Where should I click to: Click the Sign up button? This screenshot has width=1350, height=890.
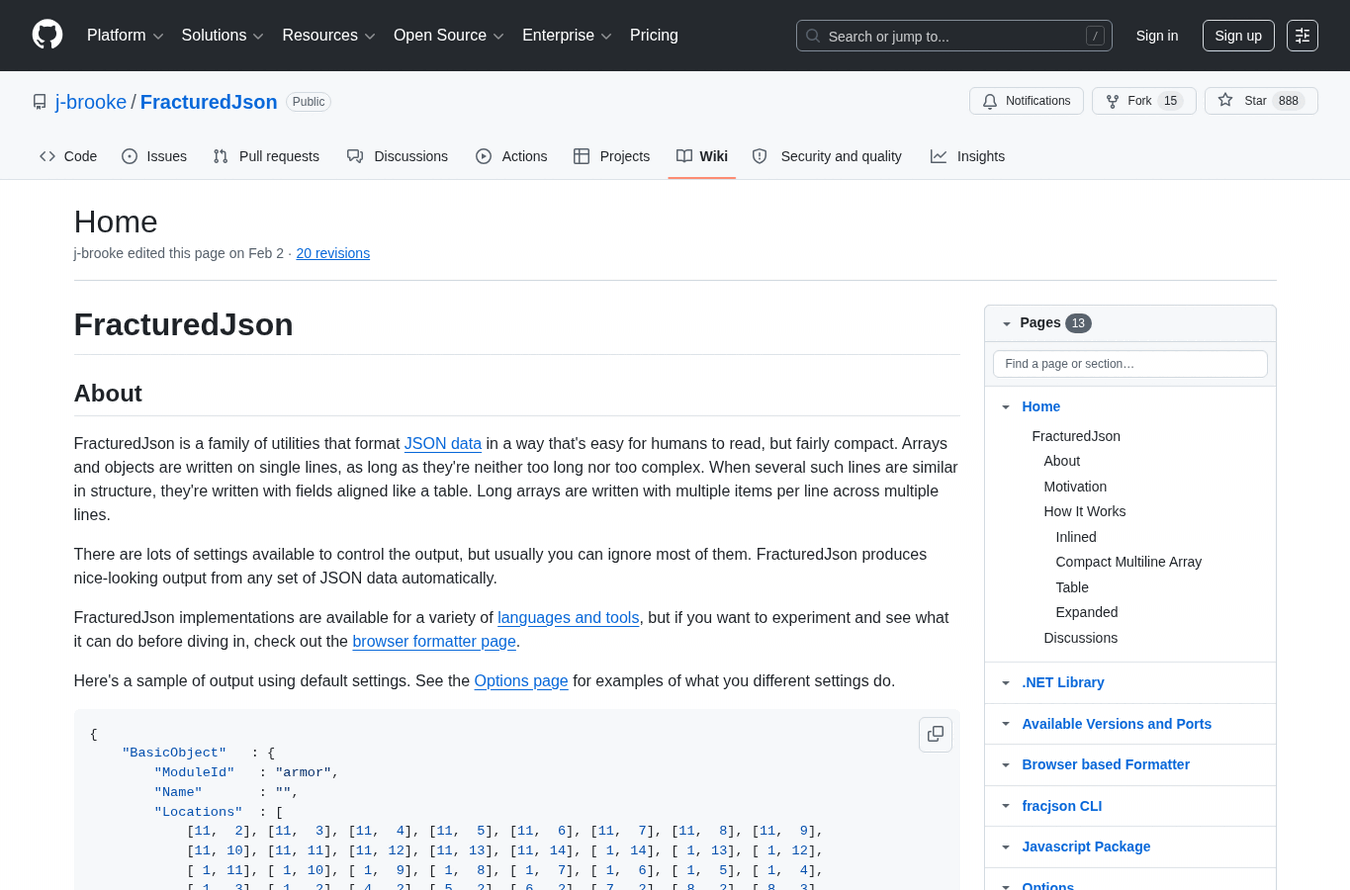coord(1238,35)
